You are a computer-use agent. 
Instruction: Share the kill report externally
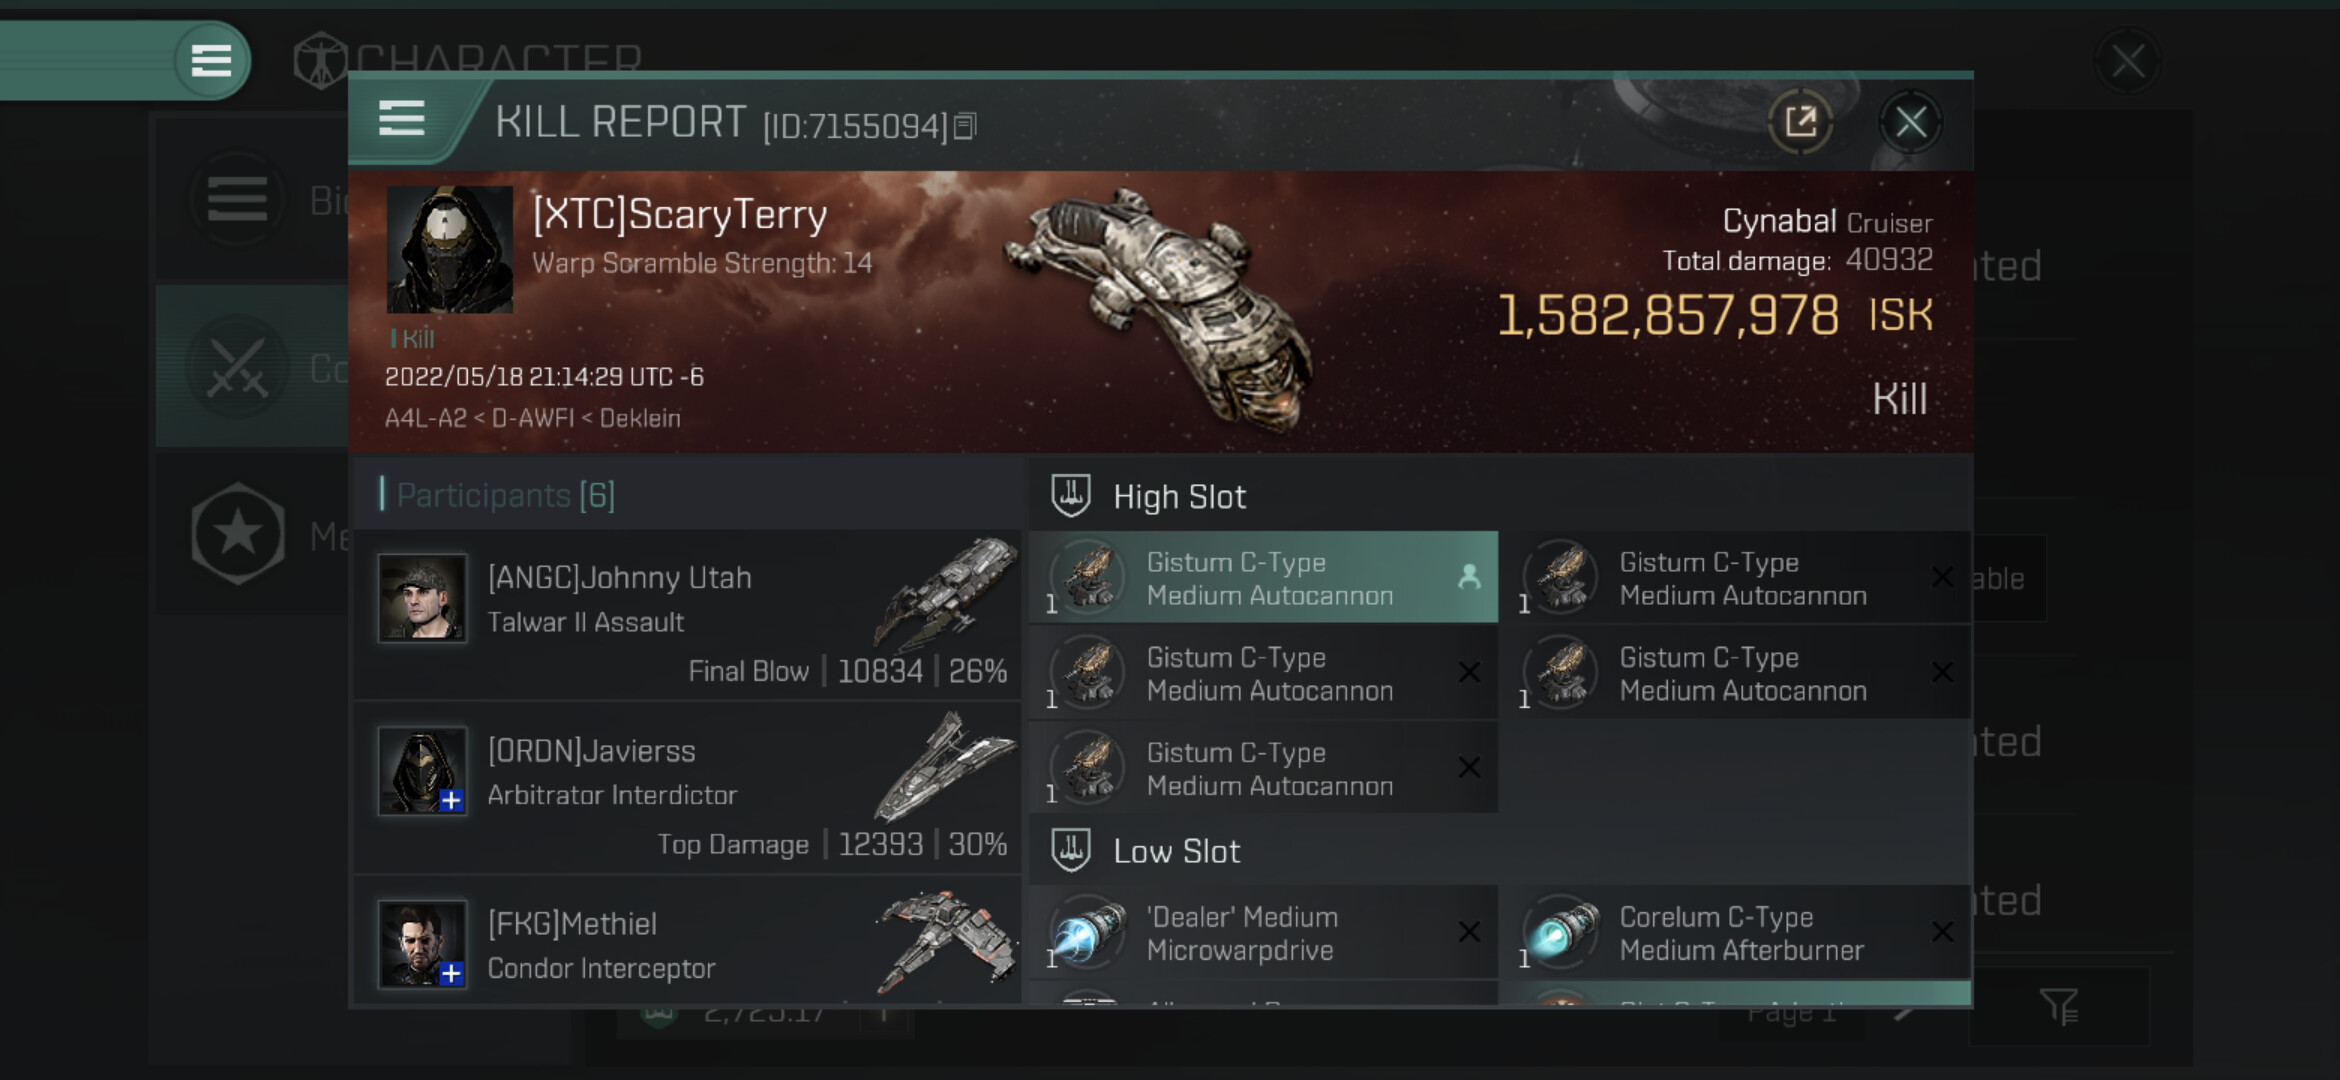coord(1800,123)
